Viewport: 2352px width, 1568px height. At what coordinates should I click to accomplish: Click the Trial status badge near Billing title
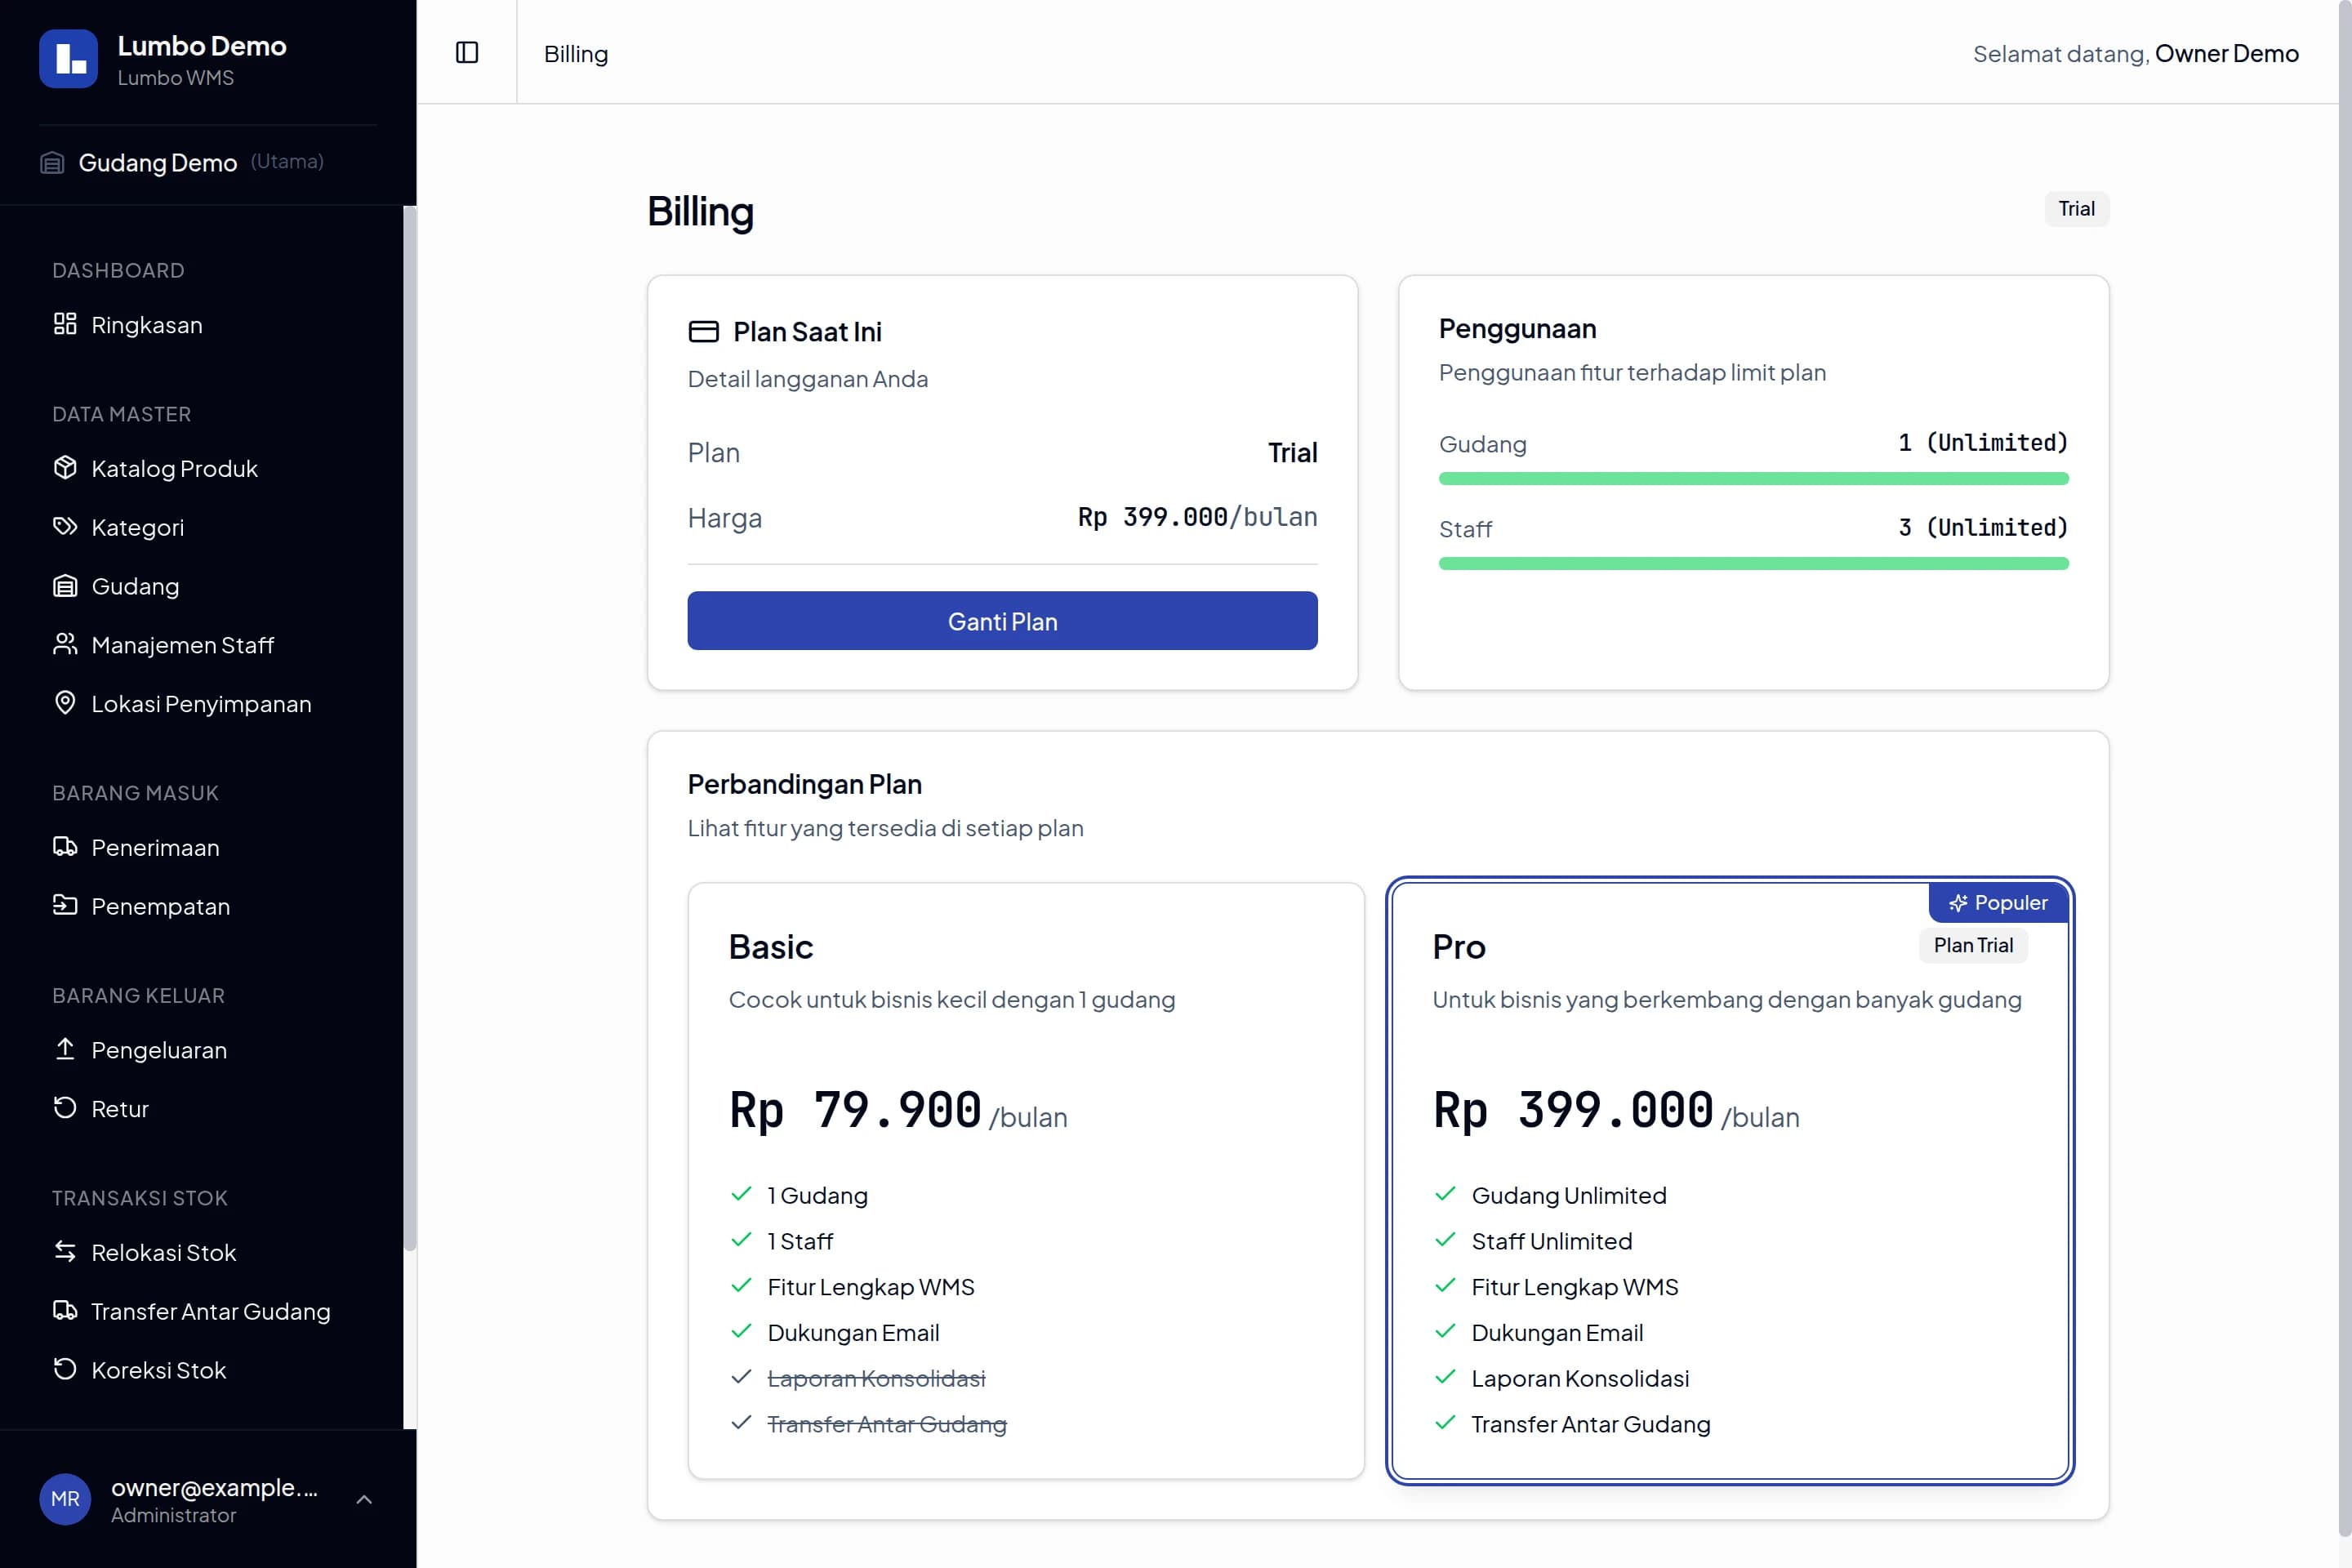click(x=2076, y=209)
